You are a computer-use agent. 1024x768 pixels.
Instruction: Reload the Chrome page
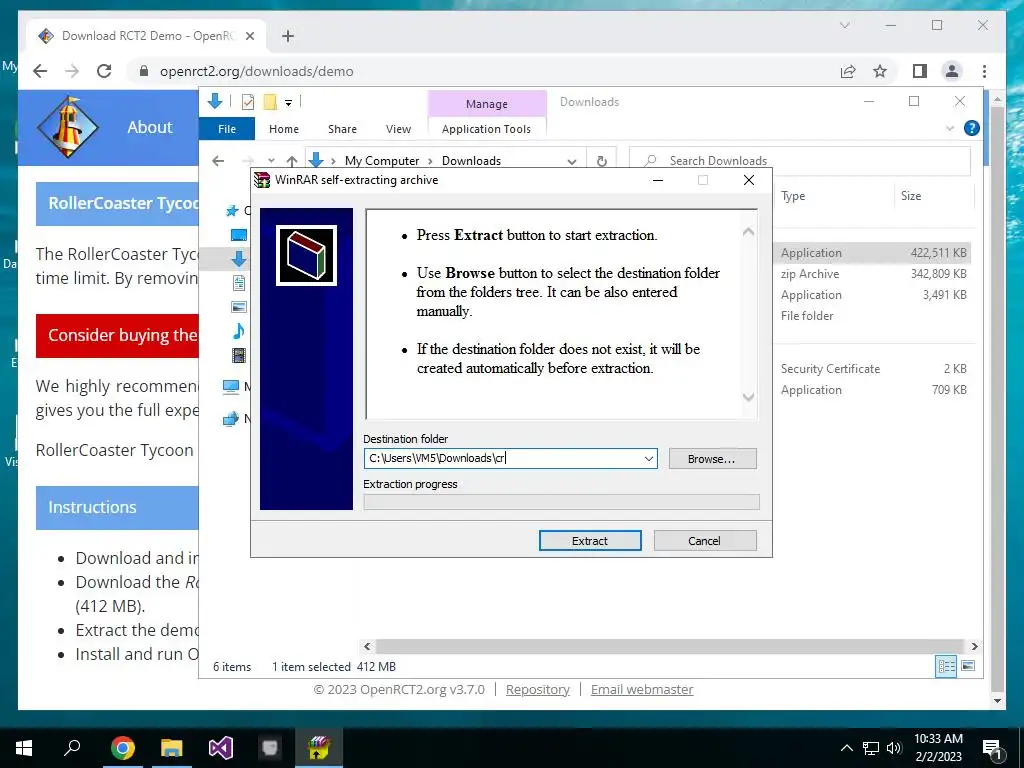point(104,71)
